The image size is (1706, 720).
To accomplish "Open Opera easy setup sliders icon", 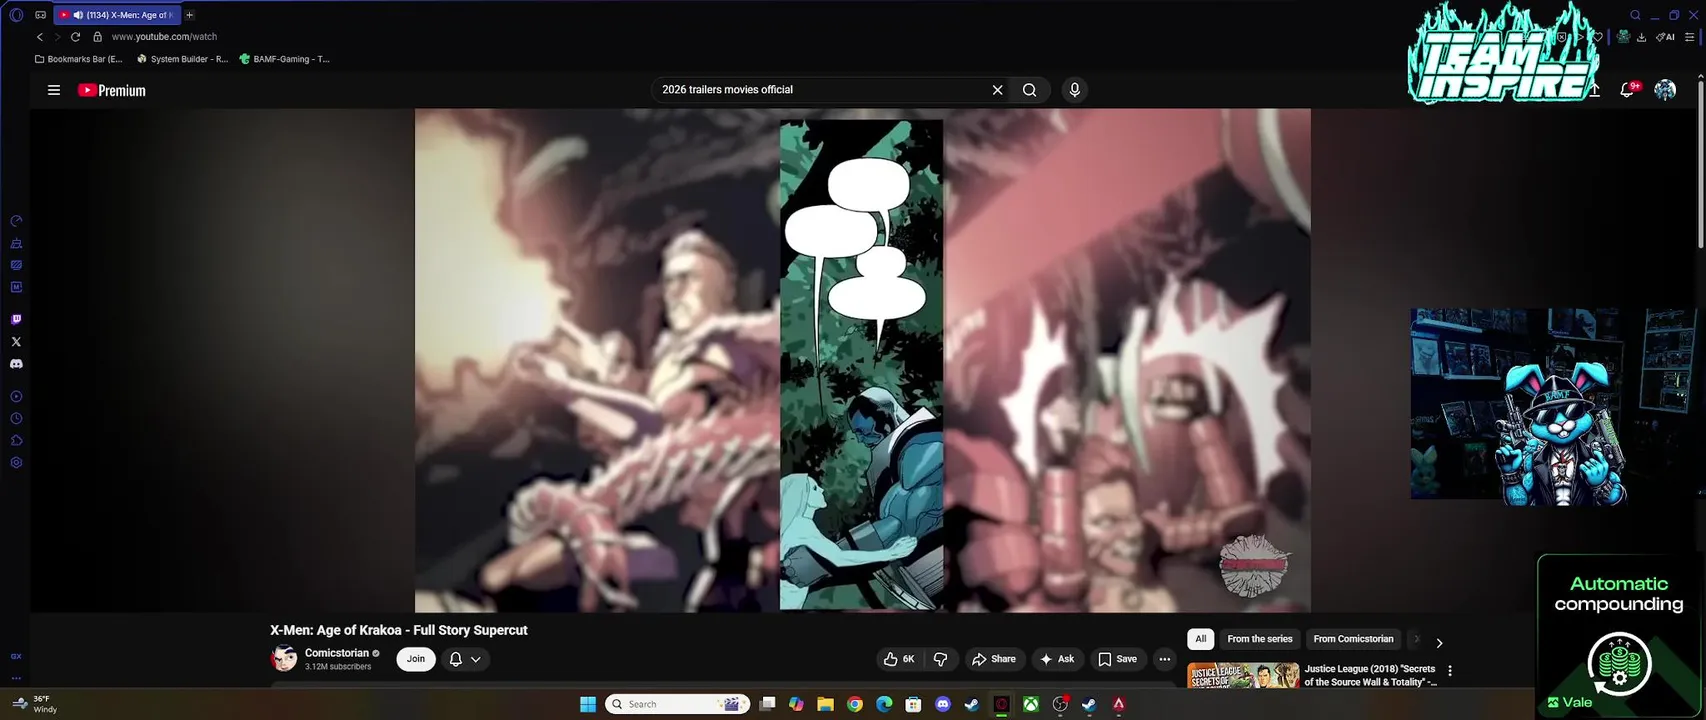I will [x=1690, y=37].
